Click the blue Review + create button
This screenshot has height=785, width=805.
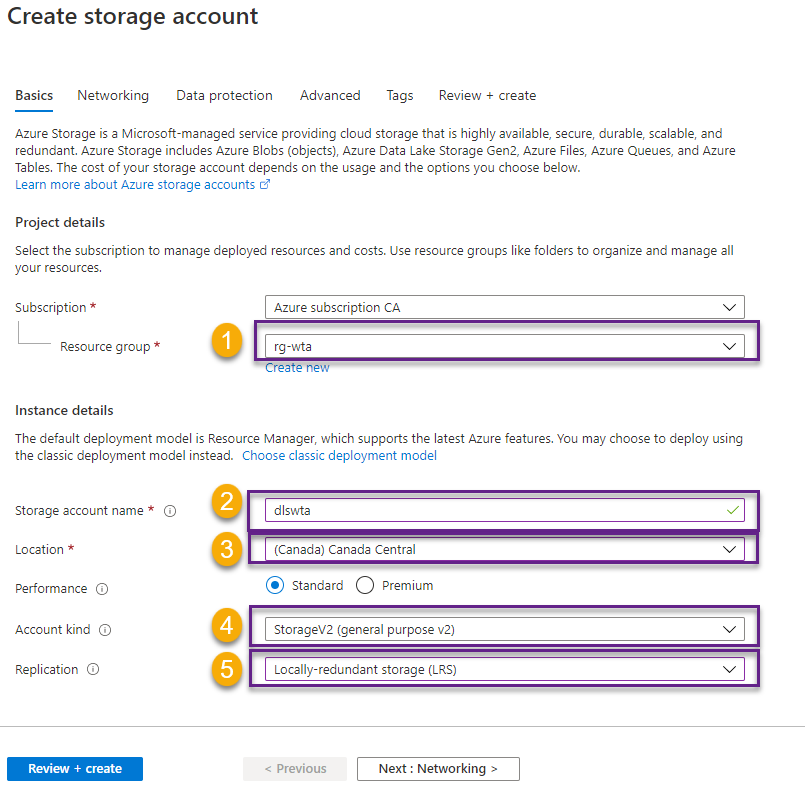[75, 769]
